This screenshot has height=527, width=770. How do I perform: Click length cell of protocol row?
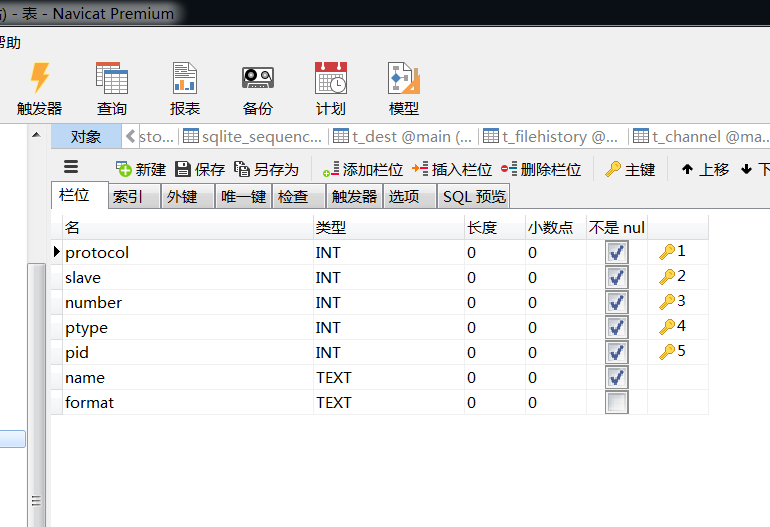click(495, 252)
